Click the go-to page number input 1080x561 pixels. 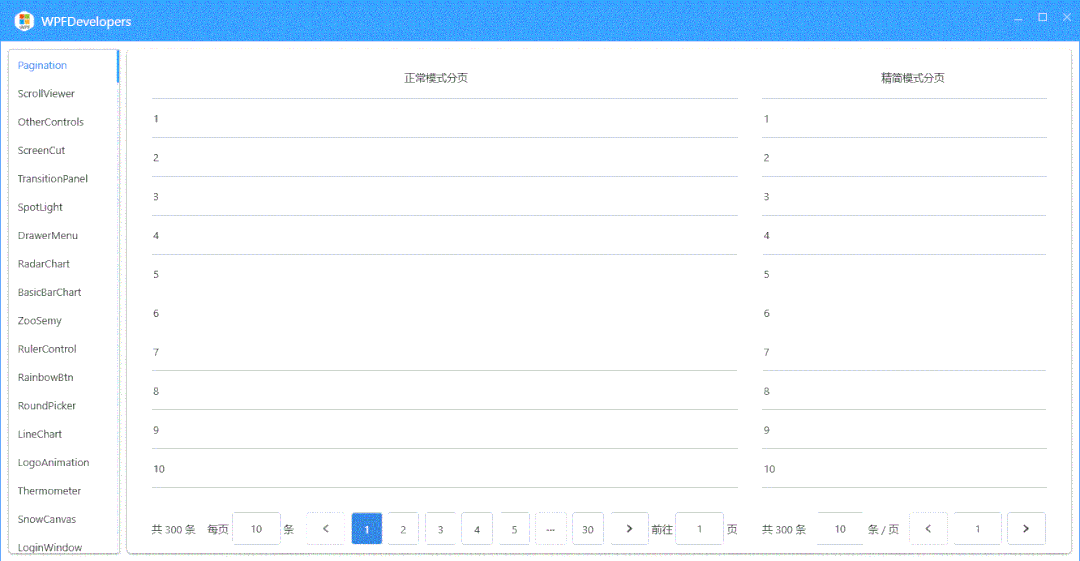(x=699, y=529)
